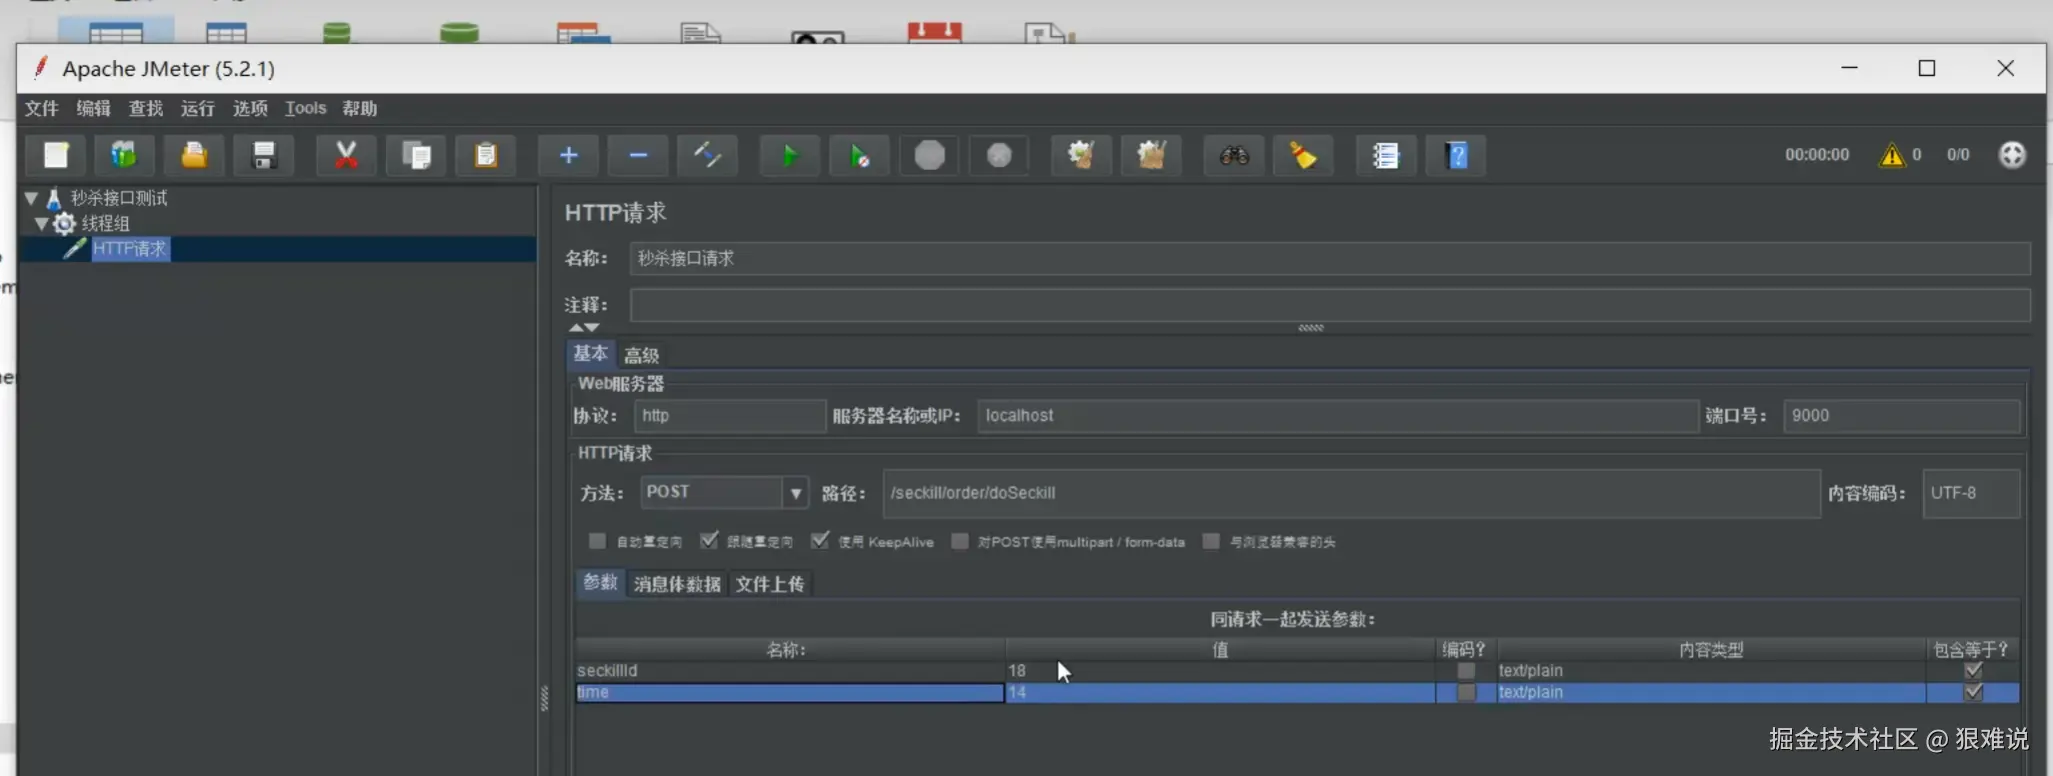Toggle 包含等于 checkbox in time row
The width and height of the screenshot is (2053, 776).
click(x=1973, y=692)
